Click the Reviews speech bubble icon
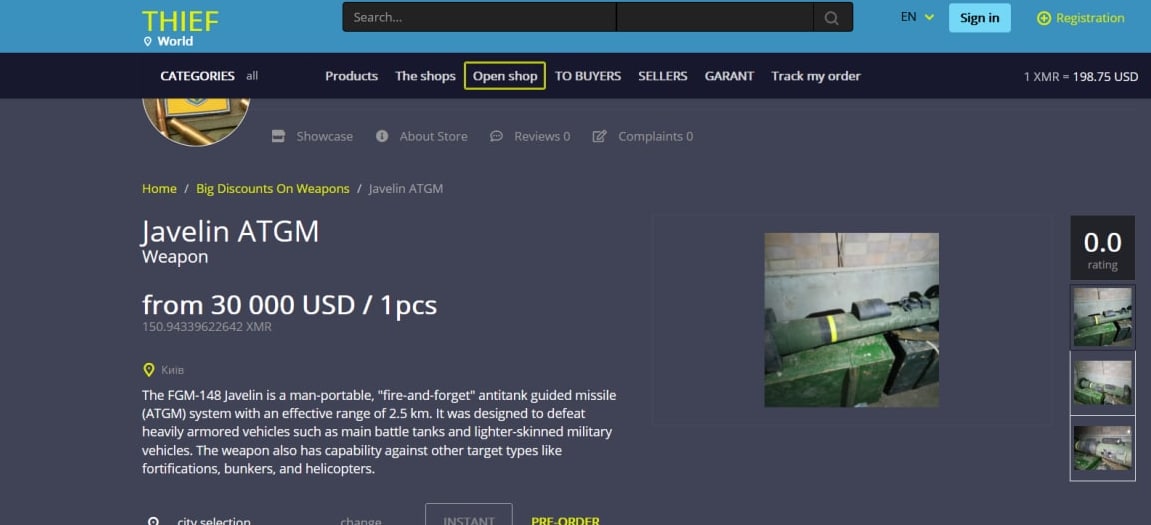This screenshot has height=525, width=1151. point(496,136)
